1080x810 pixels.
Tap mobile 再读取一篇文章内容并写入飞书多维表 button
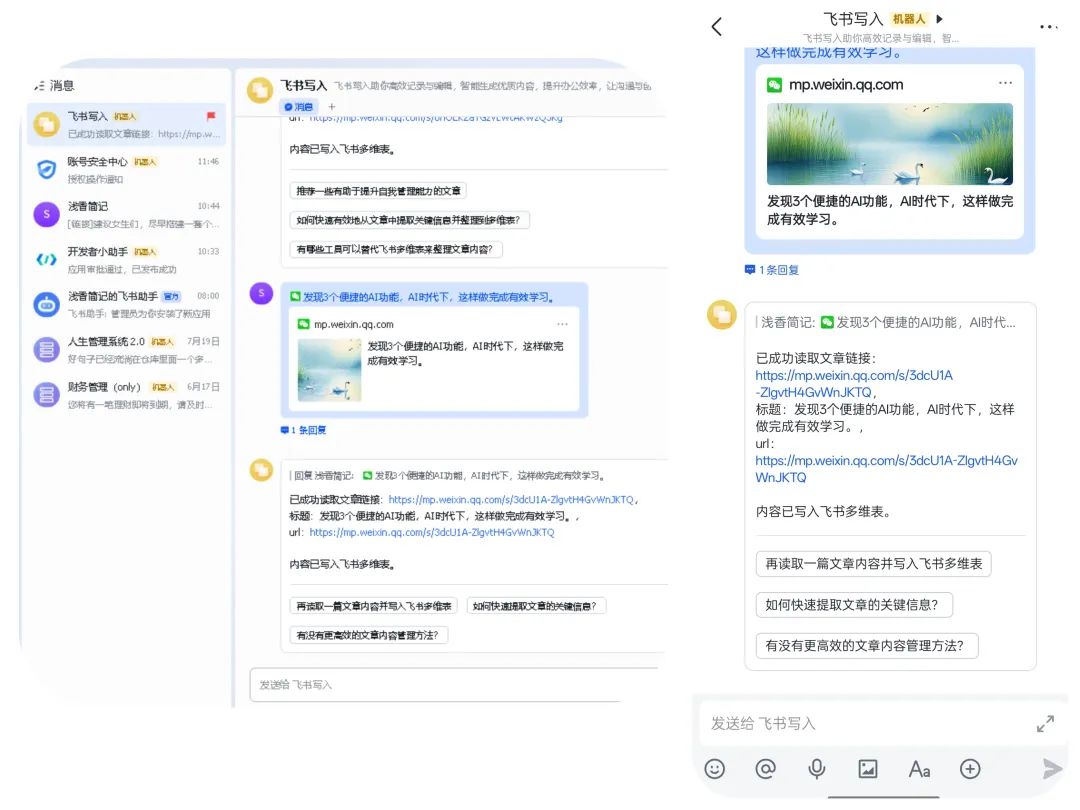pos(873,564)
